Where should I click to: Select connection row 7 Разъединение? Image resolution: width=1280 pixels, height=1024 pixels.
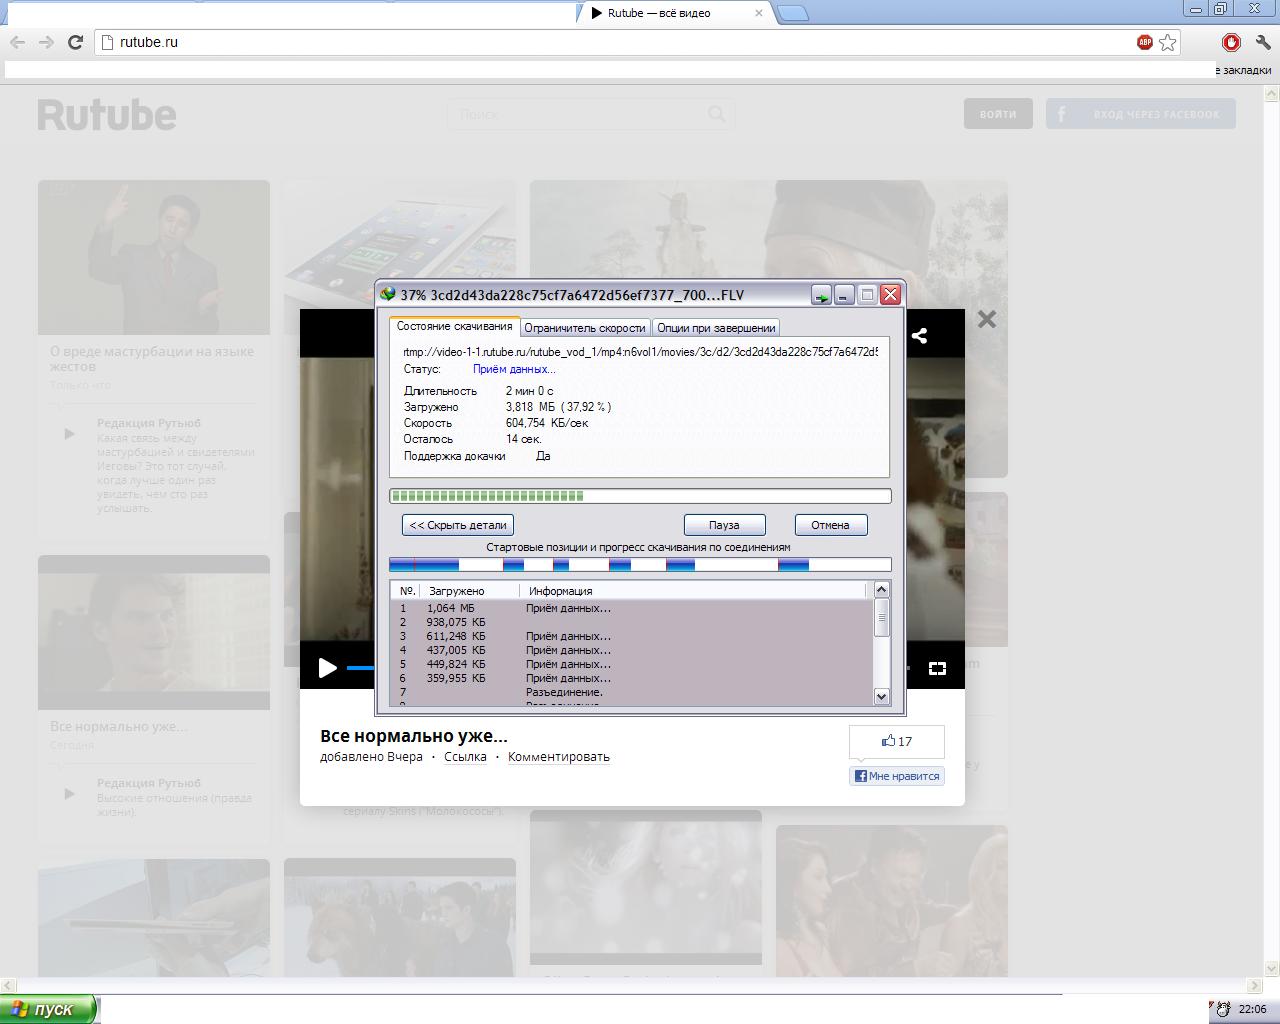[x=632, y=692]
